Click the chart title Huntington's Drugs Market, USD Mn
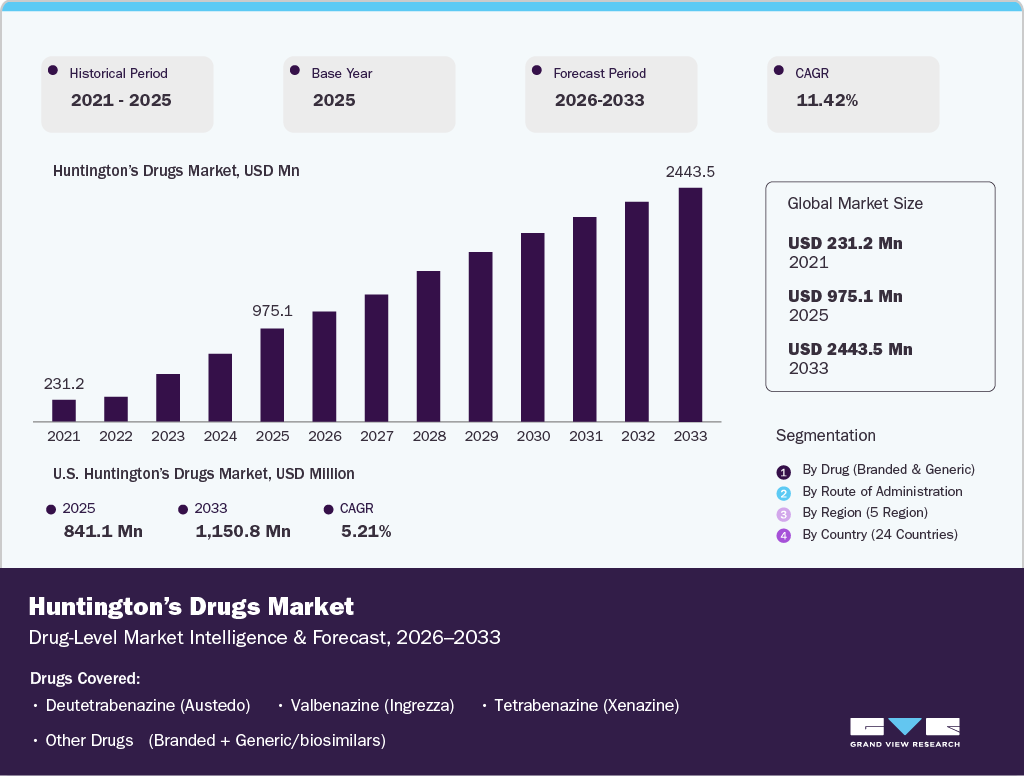The image size is (1024, 776). point(176,171)
